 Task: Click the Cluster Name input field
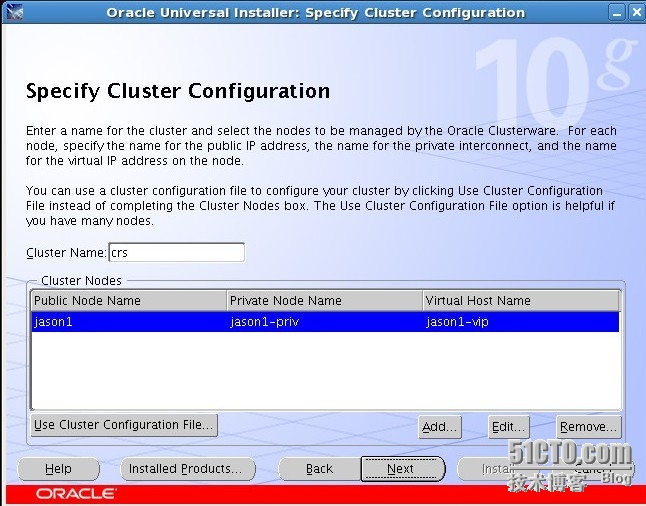tap(177, 252)
